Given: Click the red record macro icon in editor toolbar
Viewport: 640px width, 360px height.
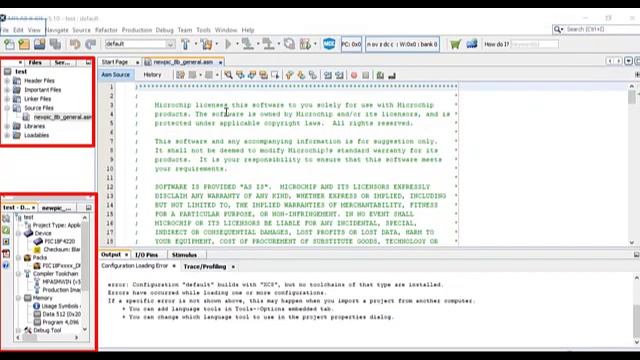Looking at the screenshot, I should coord(354,76).
